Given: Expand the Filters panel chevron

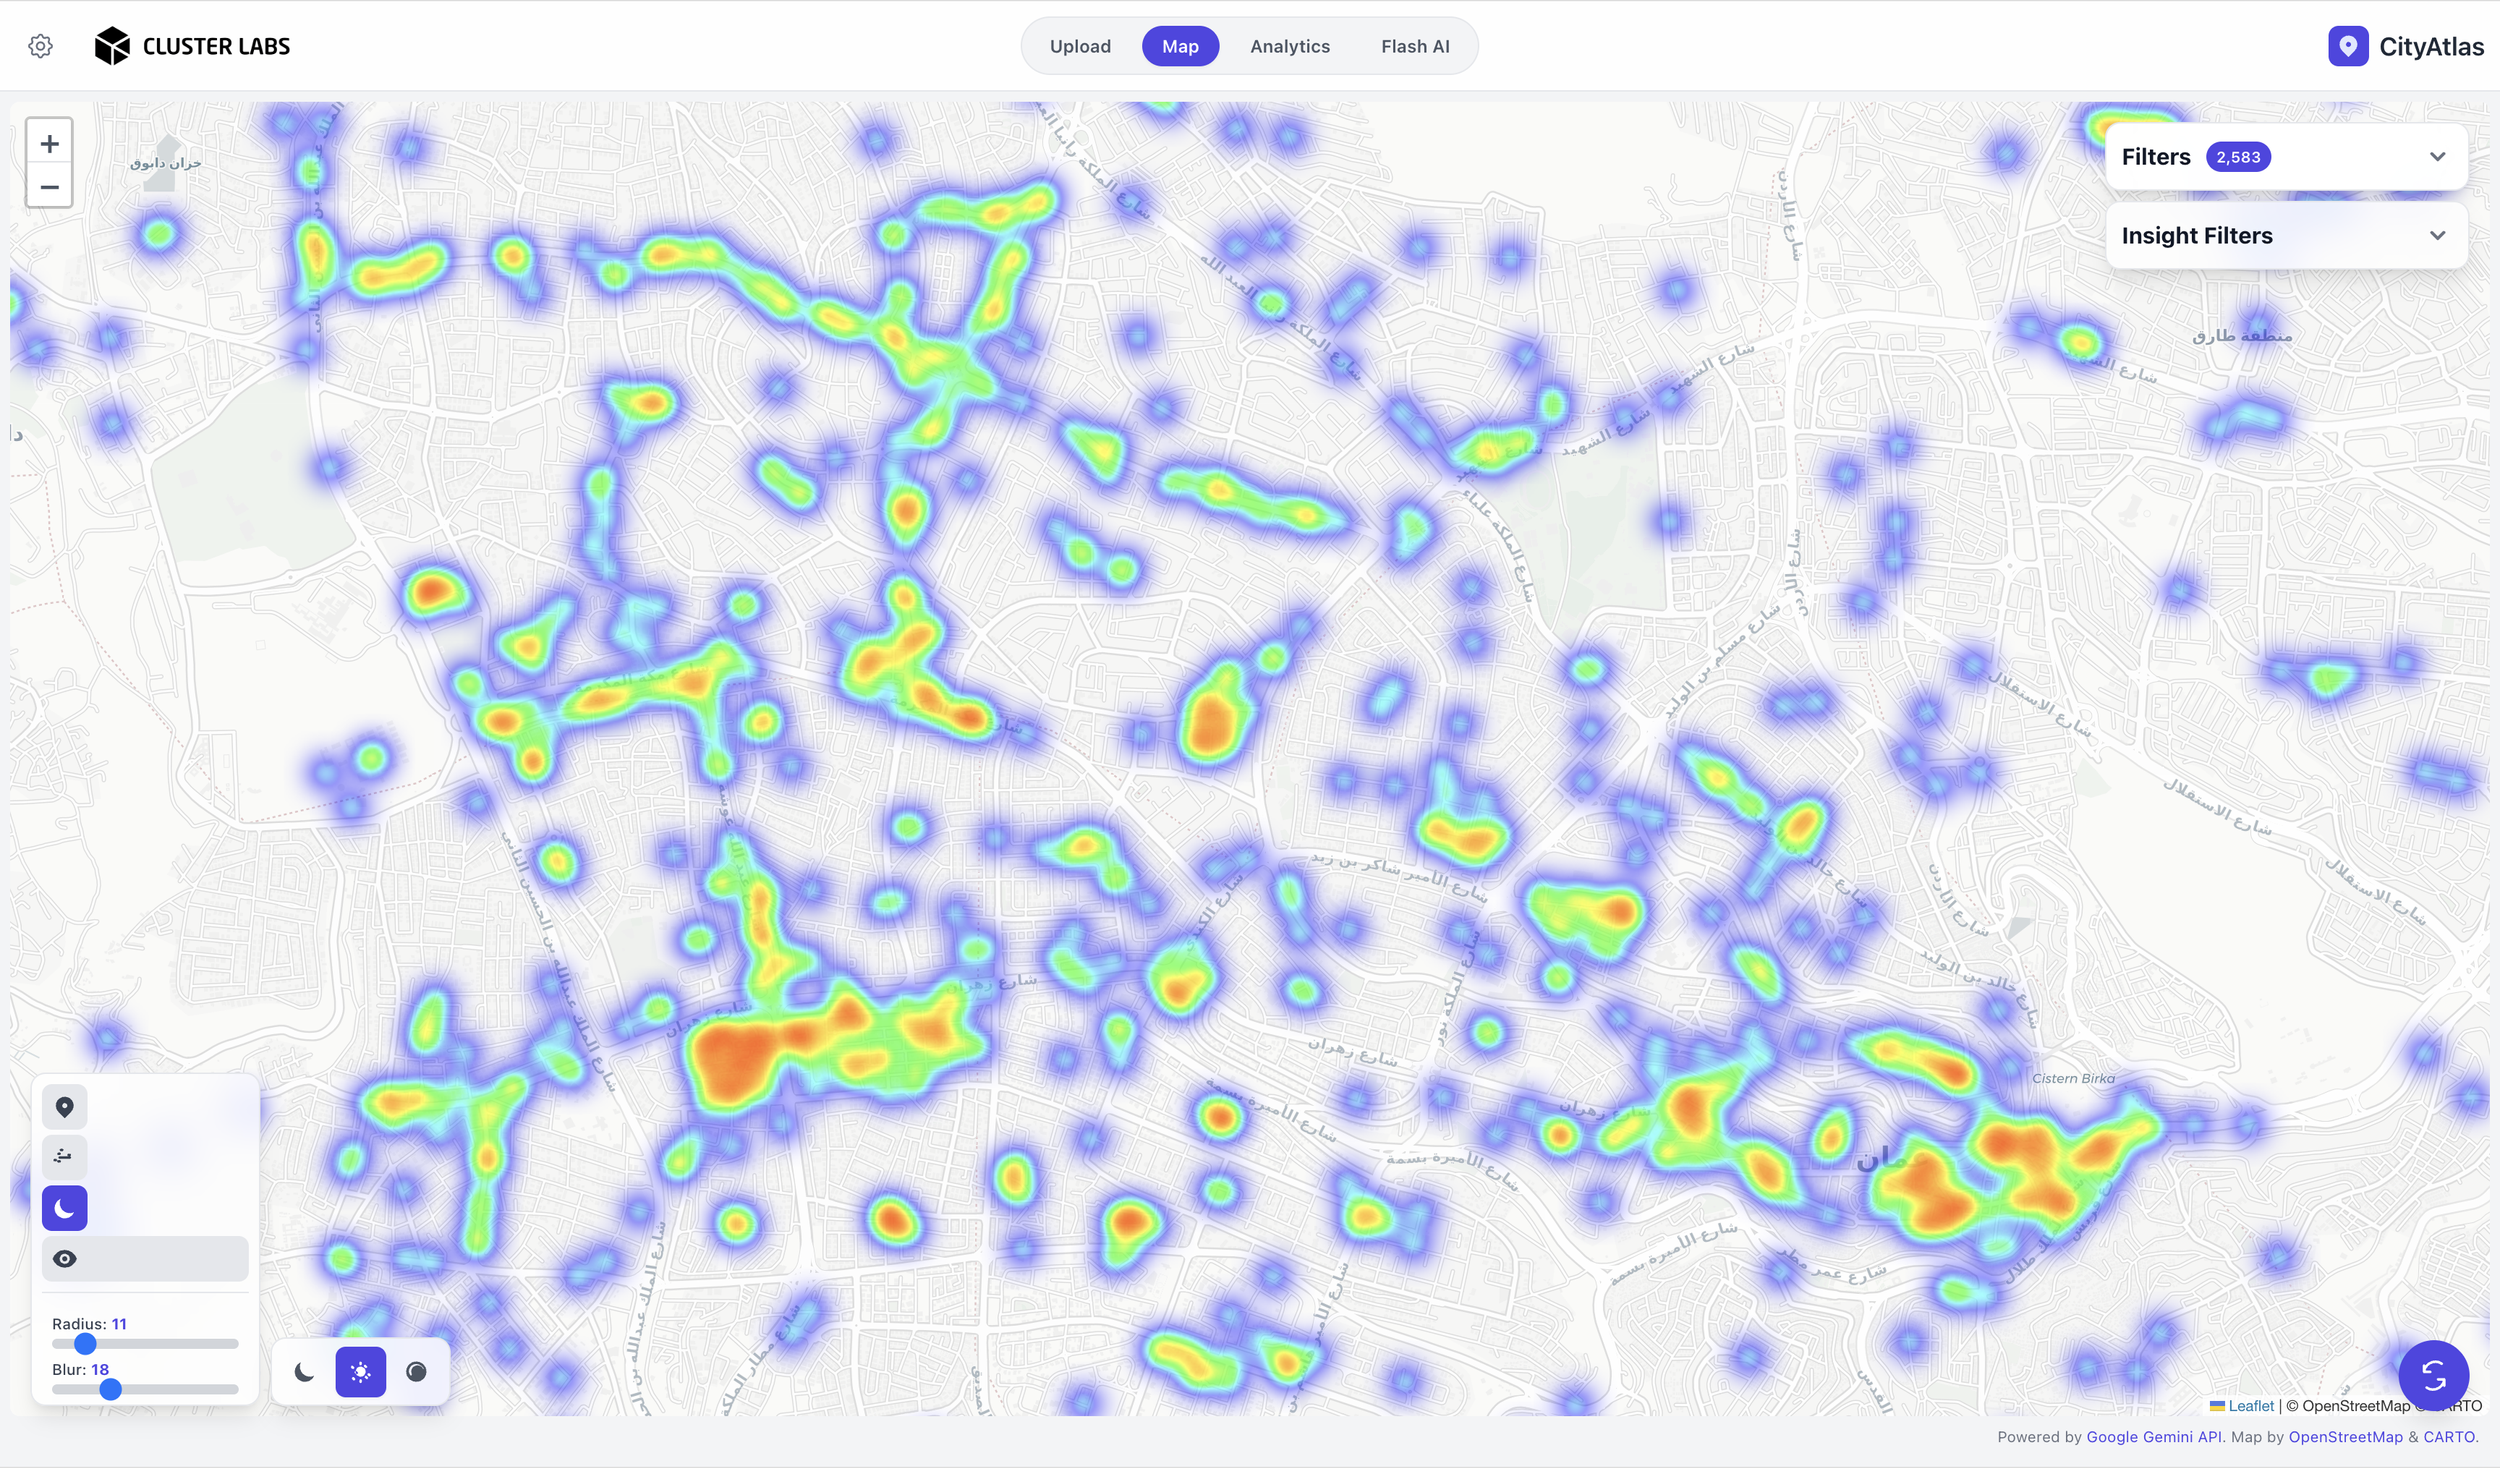Looking at the screenshot, I should coord(2437,157).
